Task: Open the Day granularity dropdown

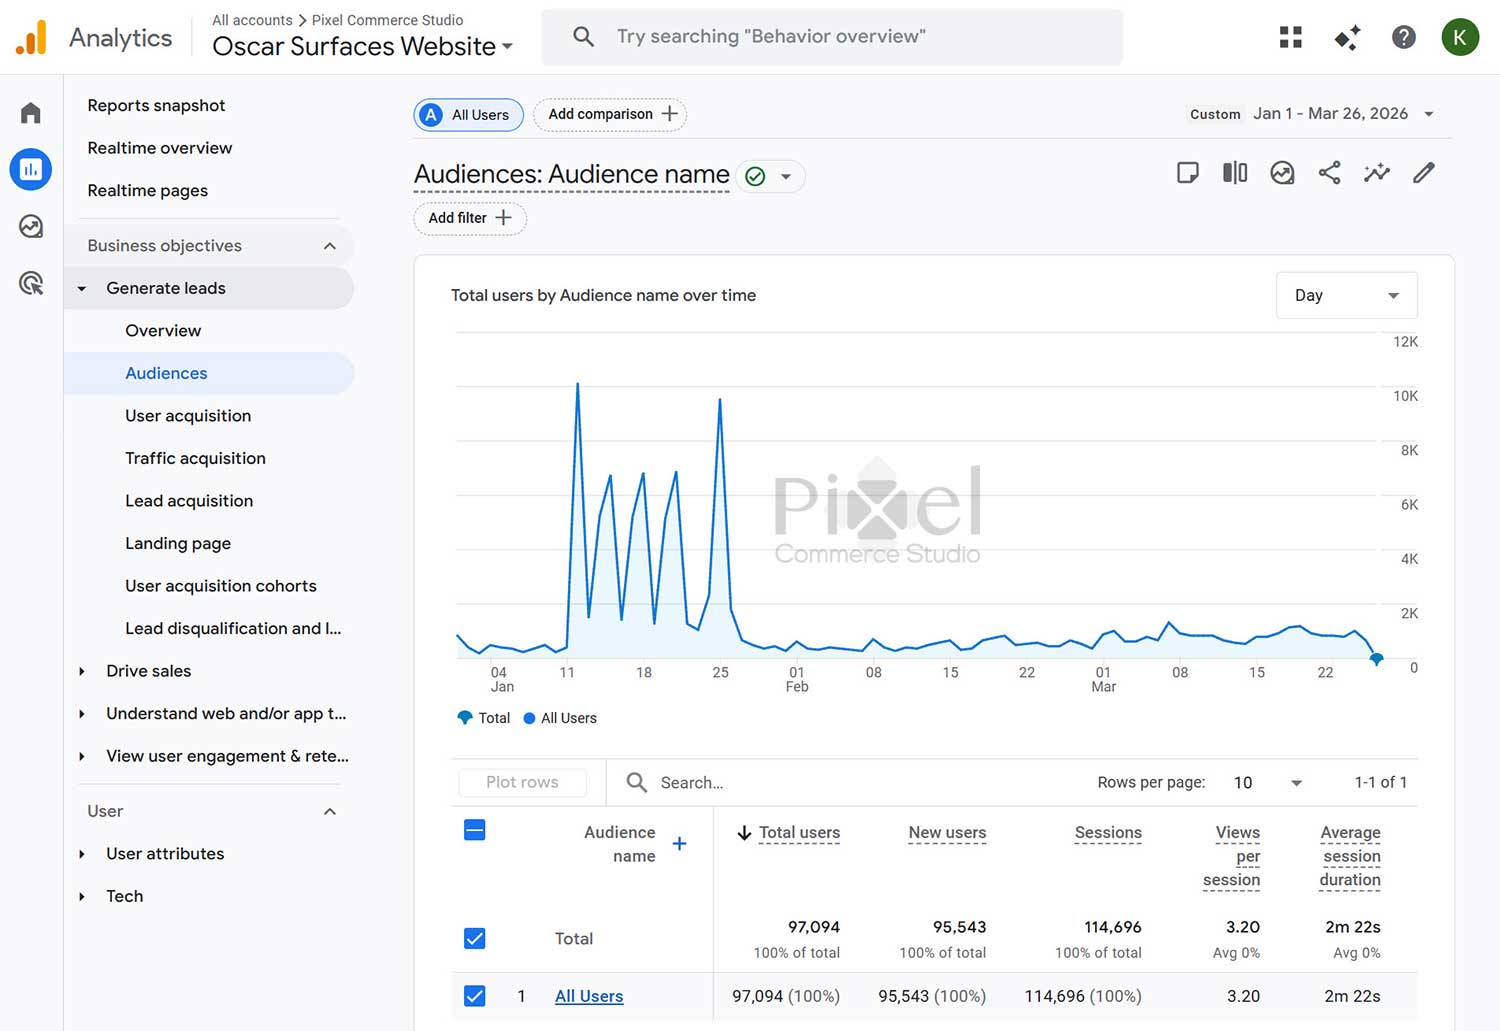Action: point(1346,295)
